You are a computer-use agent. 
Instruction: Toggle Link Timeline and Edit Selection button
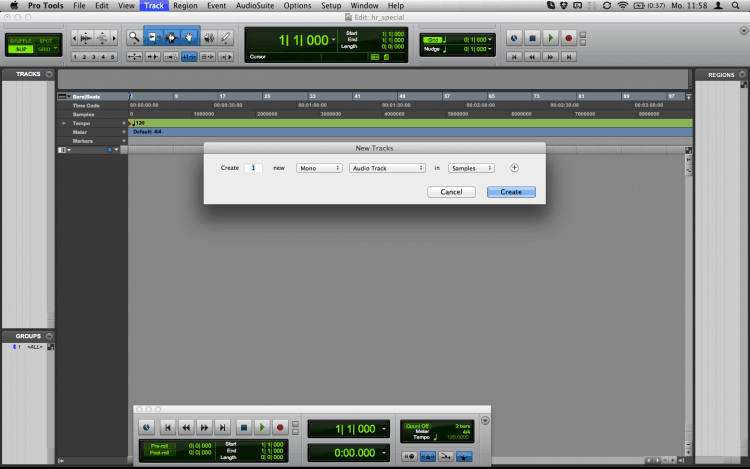(189, 57)
